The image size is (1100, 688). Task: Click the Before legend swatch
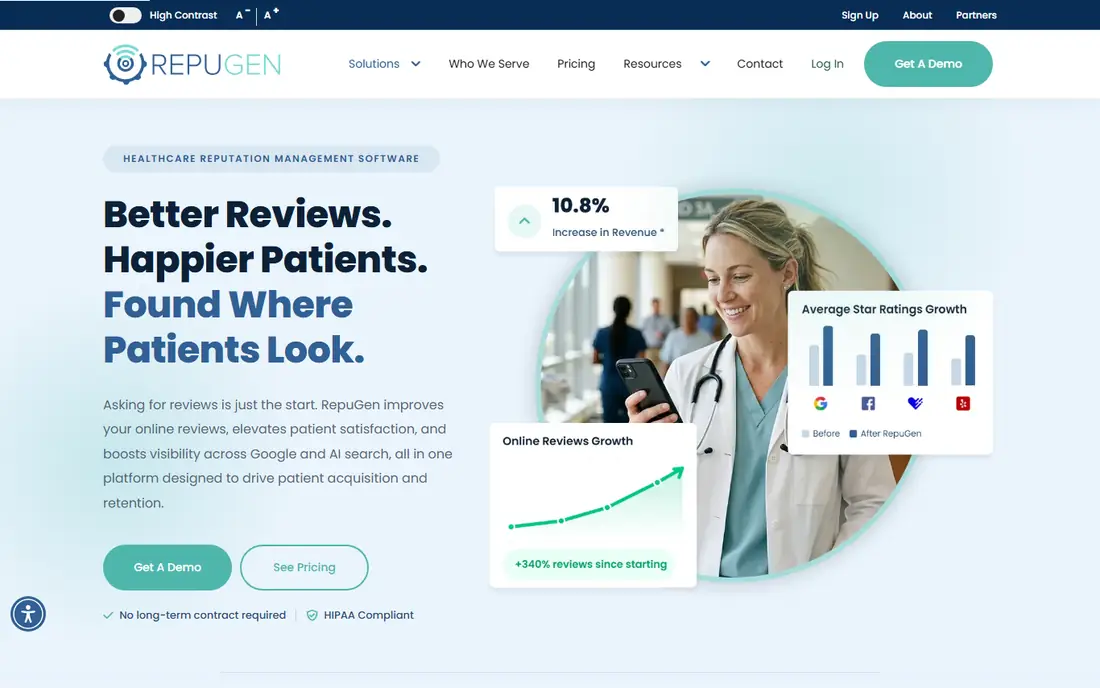click(805, 433)
